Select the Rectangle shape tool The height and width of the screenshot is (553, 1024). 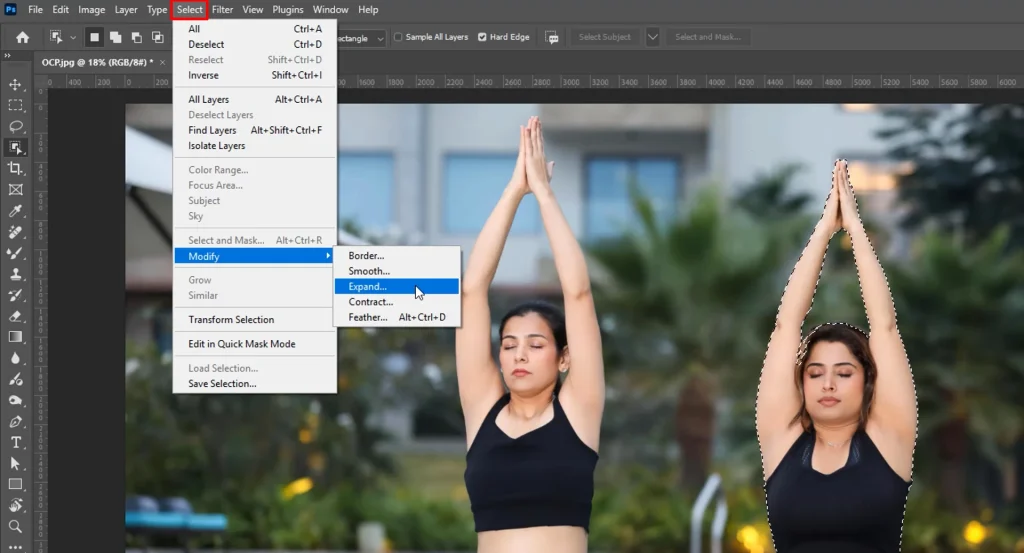[15, 484]
